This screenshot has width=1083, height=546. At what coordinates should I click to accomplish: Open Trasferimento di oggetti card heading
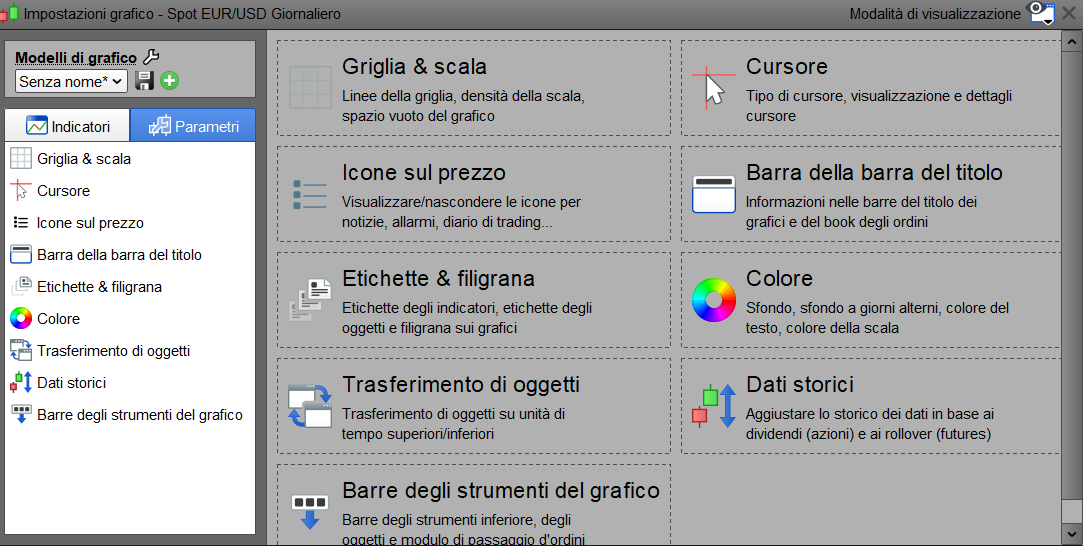[x=461, y=384]
